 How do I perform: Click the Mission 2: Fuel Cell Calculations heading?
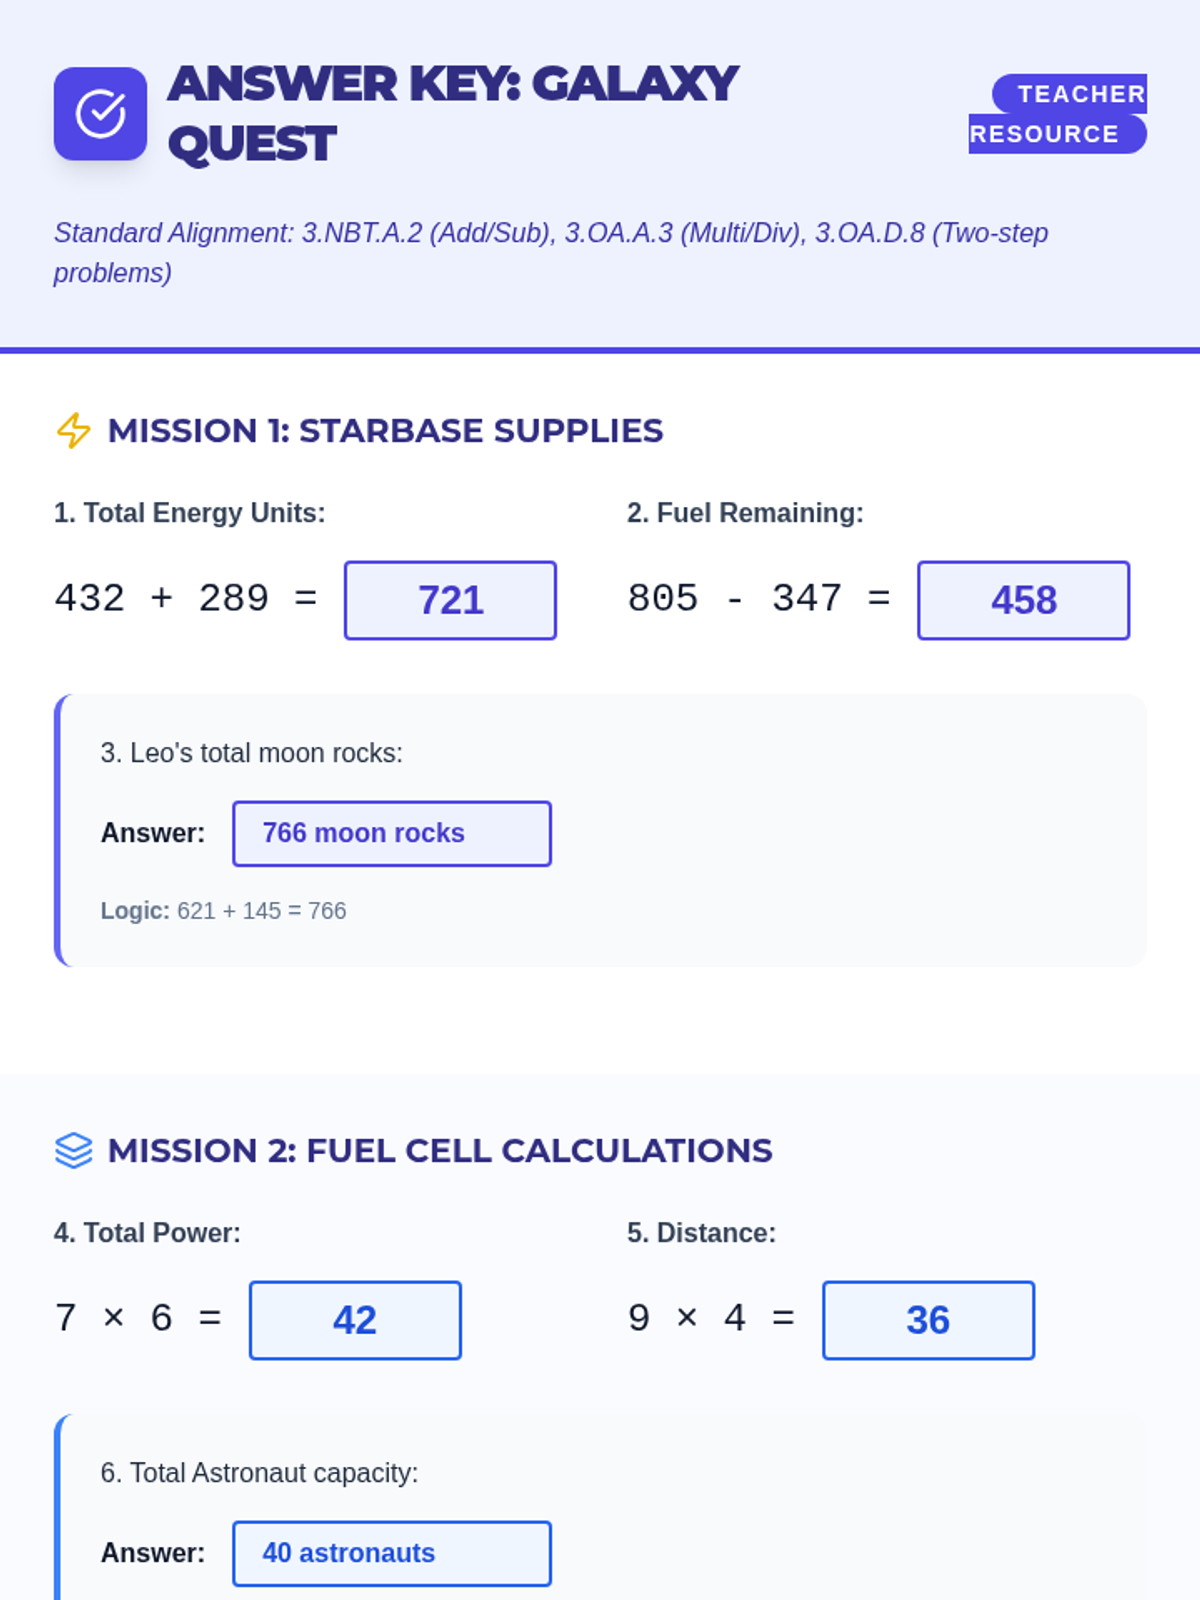[x=440, y=1151]
